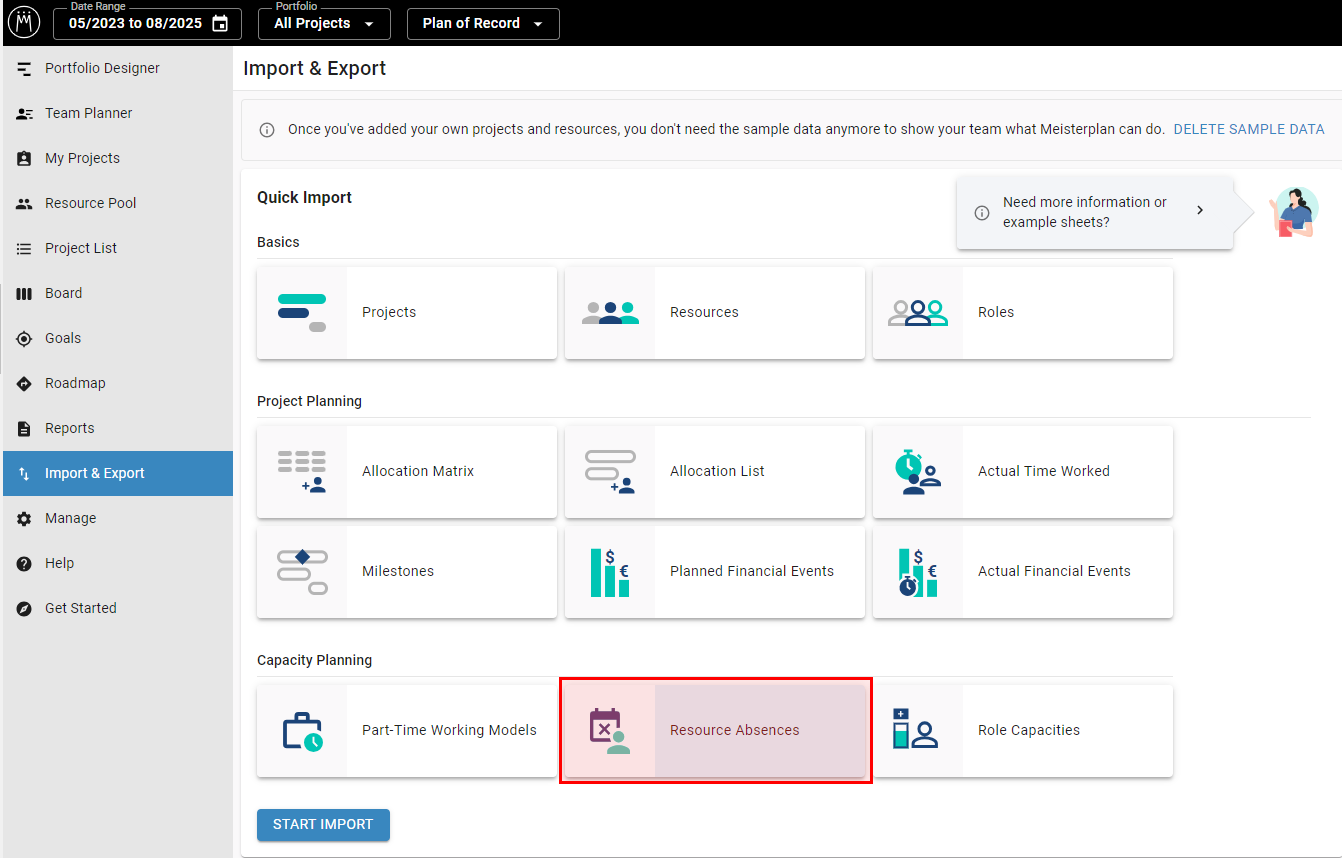
Task: Select My Projects in the sidebar
Action: pos(118,159)
